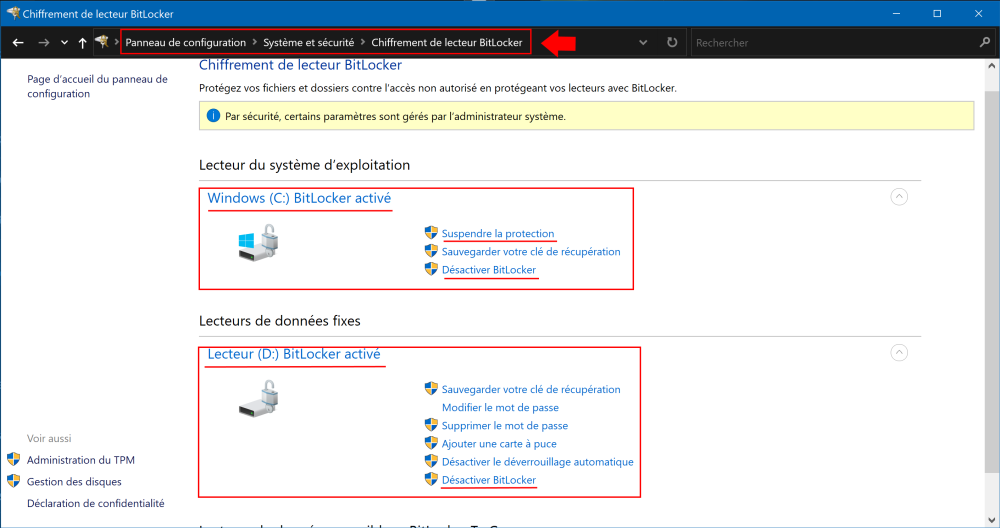This screenshot has width=1000, height=528.
Task: Open Sauvegarder votre clé de récupération for C:
Action: [x=531, y=251]
